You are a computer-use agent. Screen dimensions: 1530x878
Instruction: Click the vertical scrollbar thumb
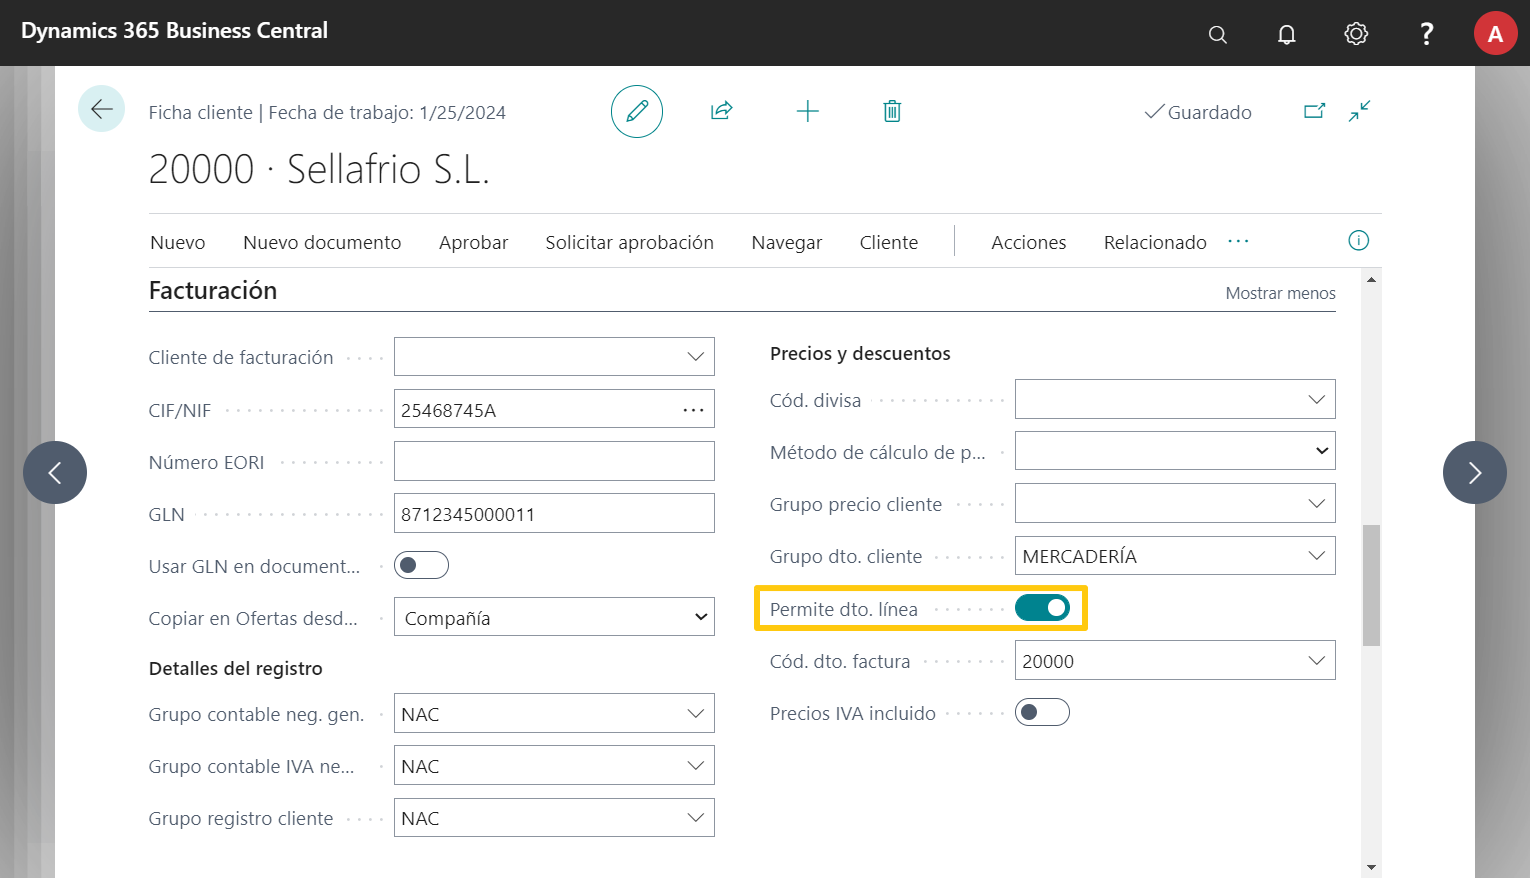[1371, 585]
